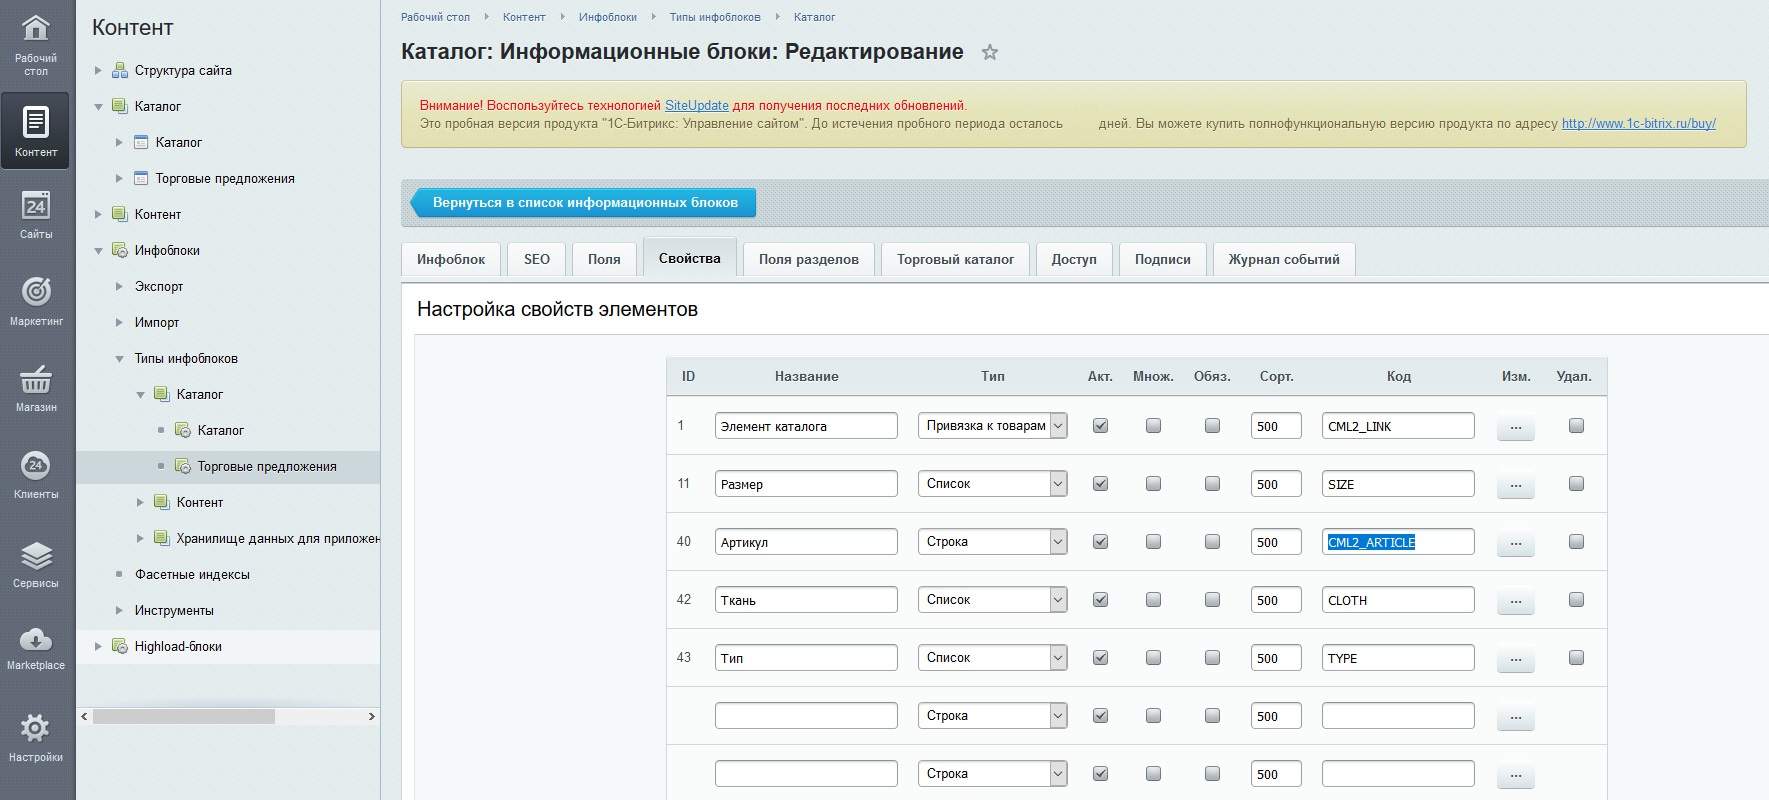
Task: Add page to favorites with star icon
Action: coord(989,52)
